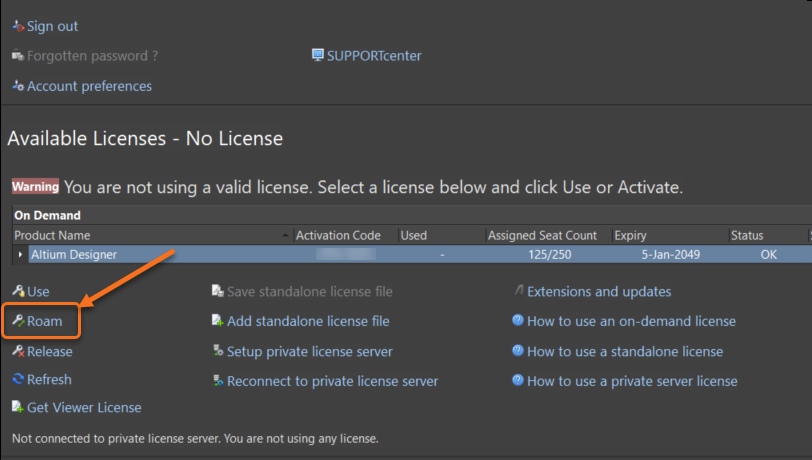Click the Release license icon

click(x=18, y=352)
